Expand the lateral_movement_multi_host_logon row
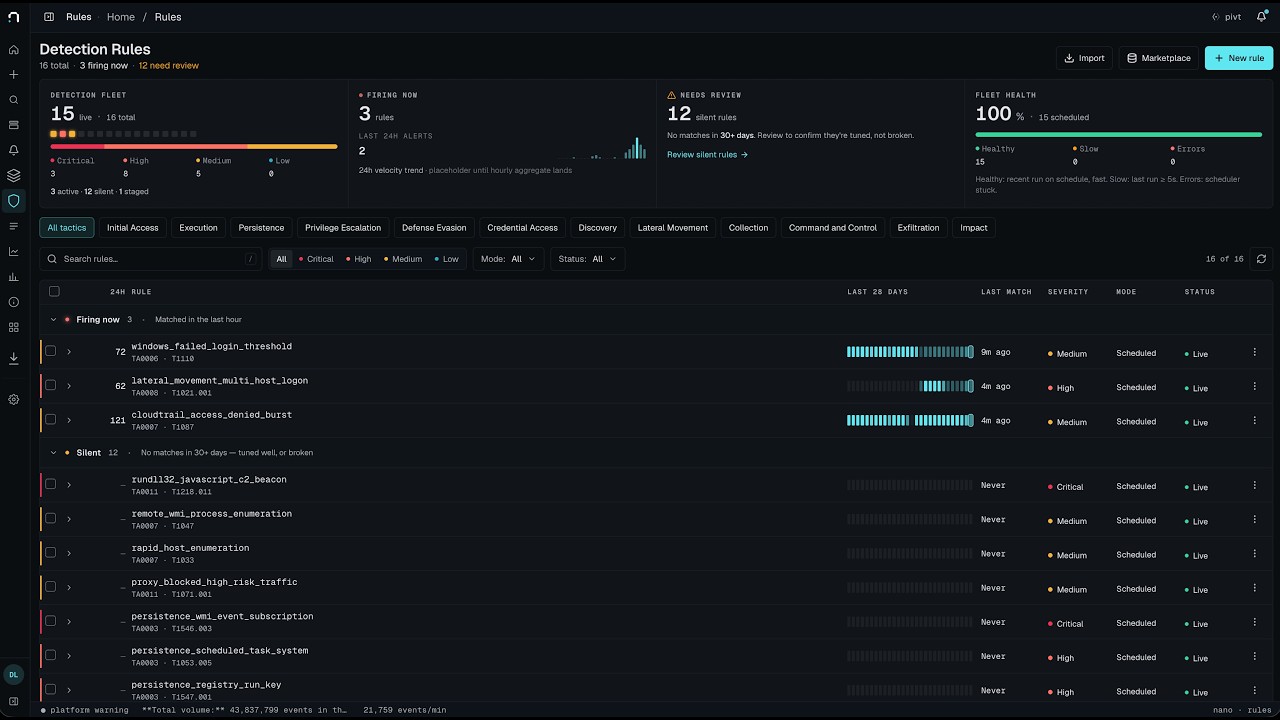 [x=69, y=386]
